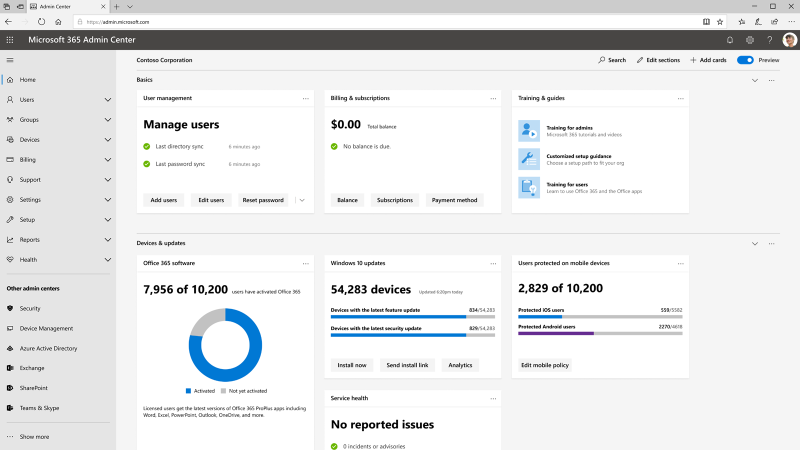Click the Payment method button
Screen dimensions: 800x450
point(455,200)
